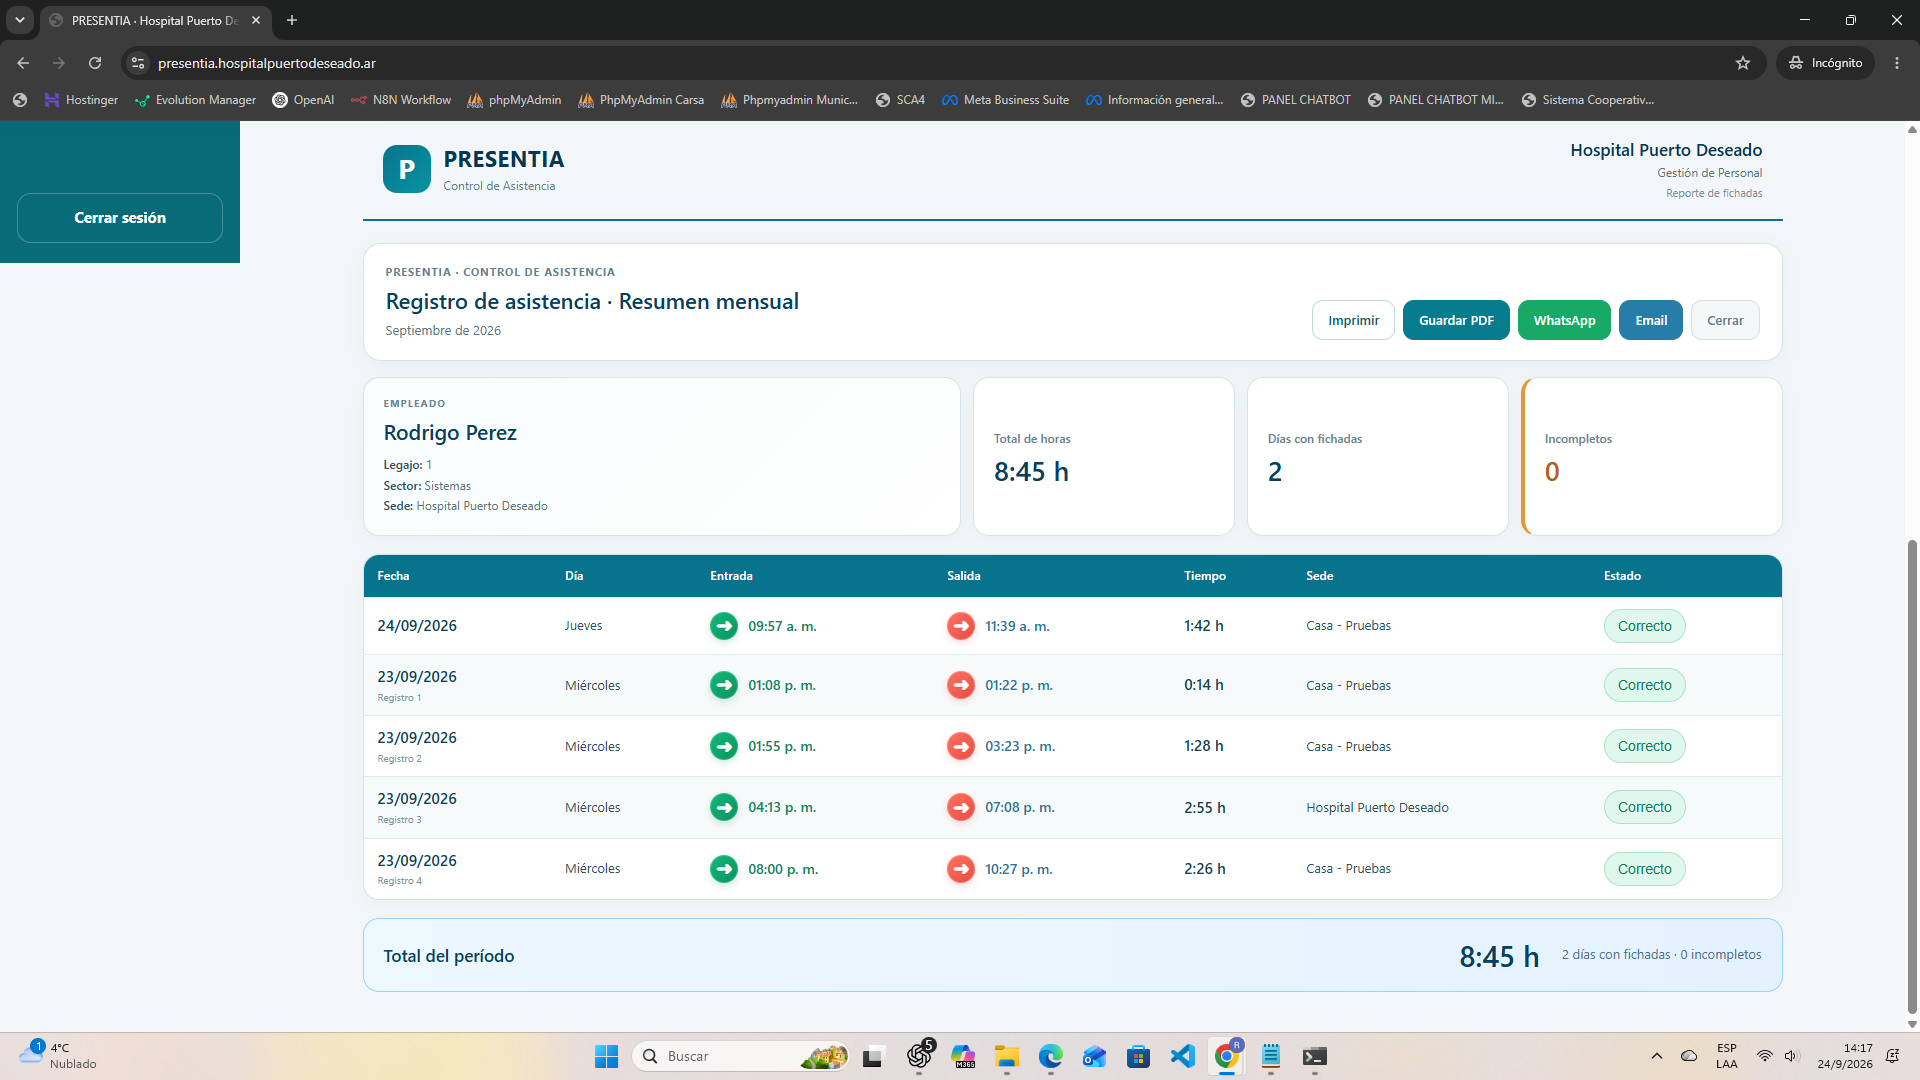Open weather widget showing 4°C Nublado
Image resolution: width=1920 pixels, height=1080 pixels.
coord(58,1056)
